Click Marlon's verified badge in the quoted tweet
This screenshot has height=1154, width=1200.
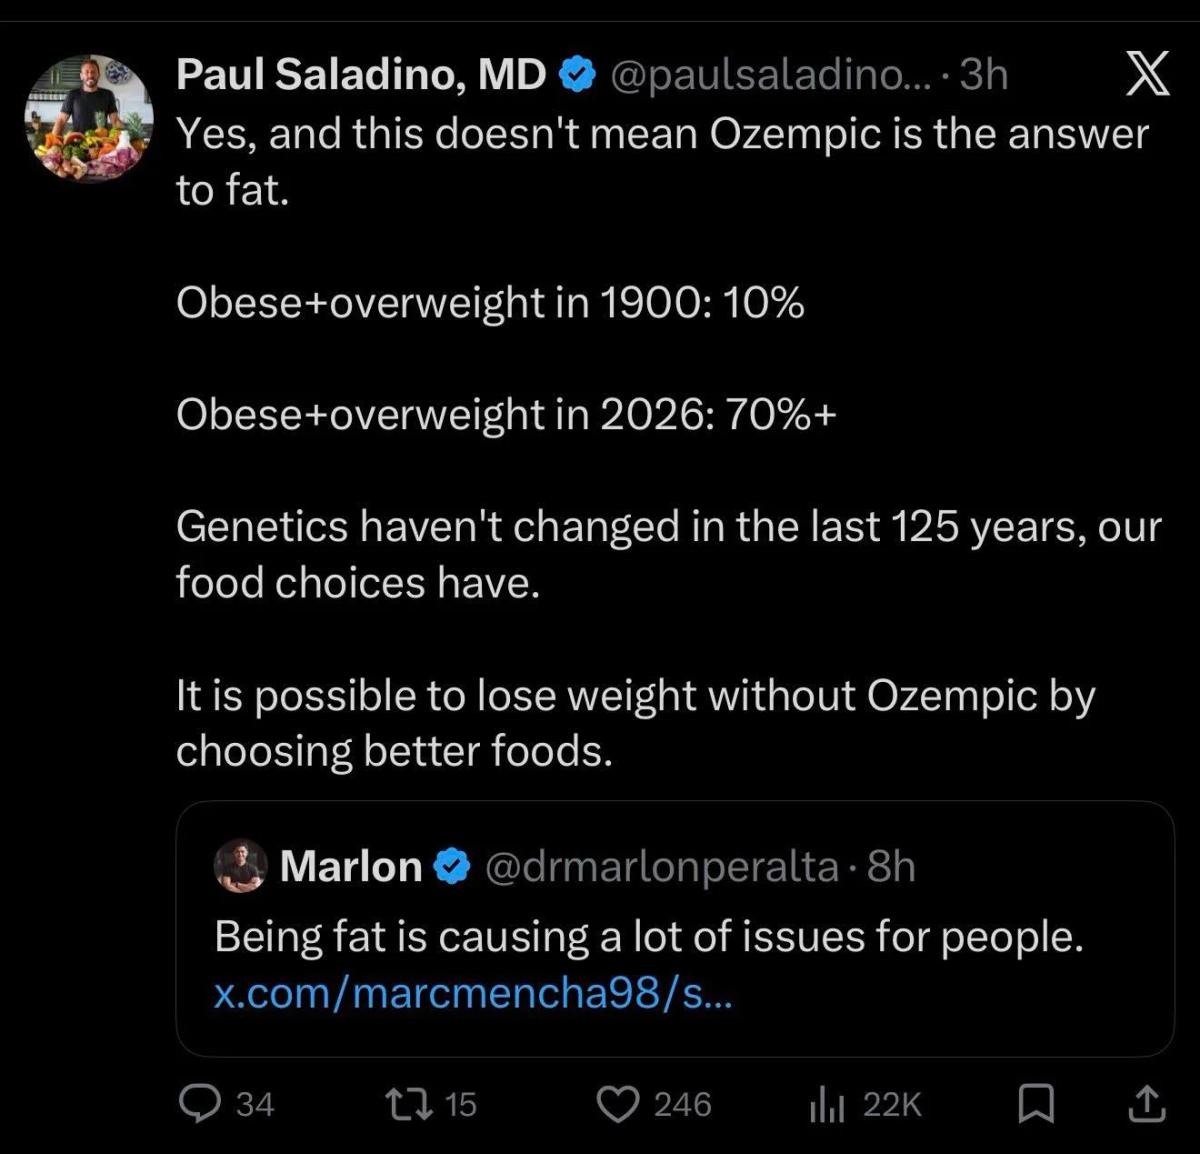452,865
